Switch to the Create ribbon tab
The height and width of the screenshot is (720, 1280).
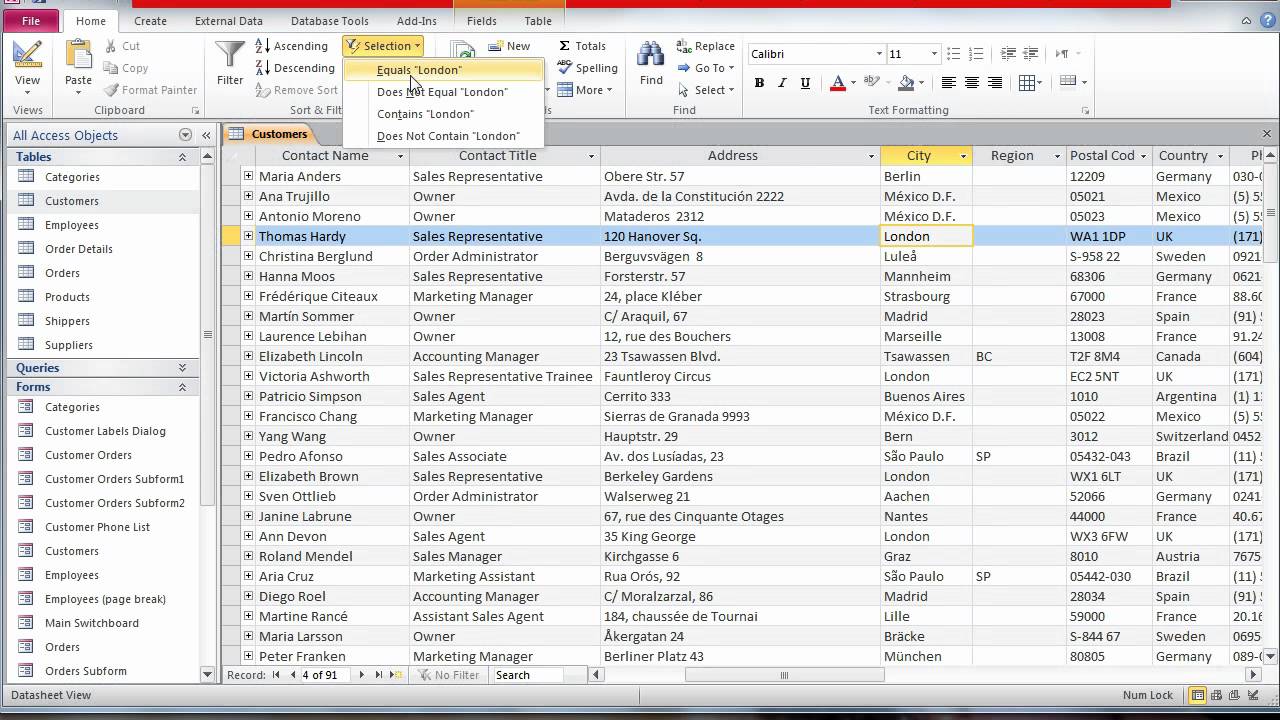150,21
